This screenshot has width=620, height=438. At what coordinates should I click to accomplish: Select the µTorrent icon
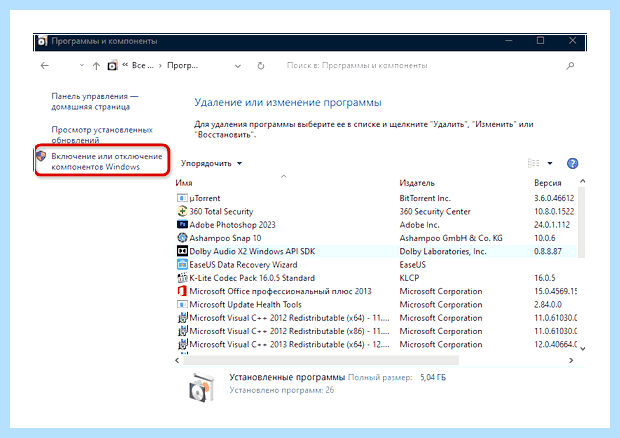(x=182, y=198)
